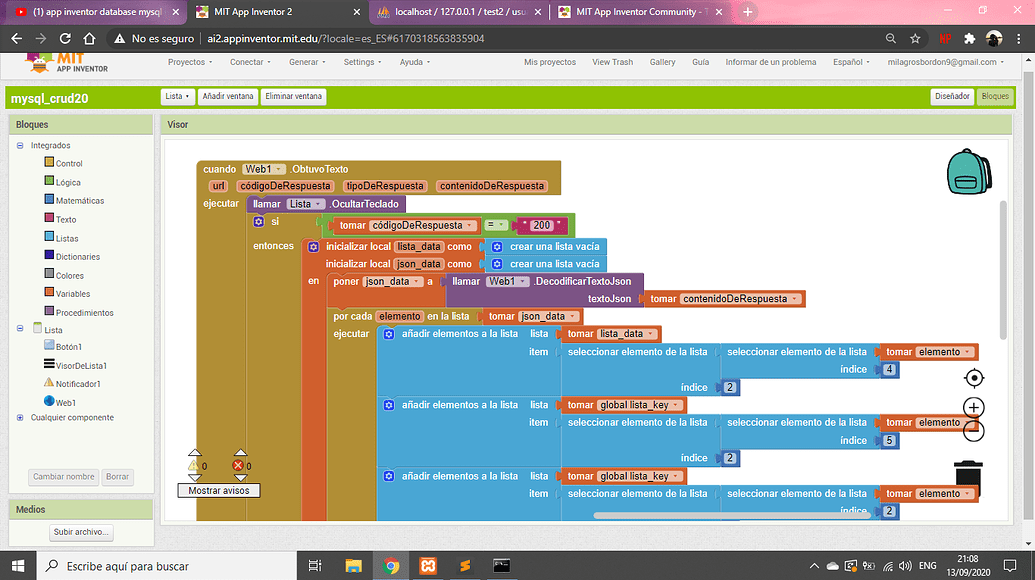Click the Windows taskbar search field

(x=170, y=566)
